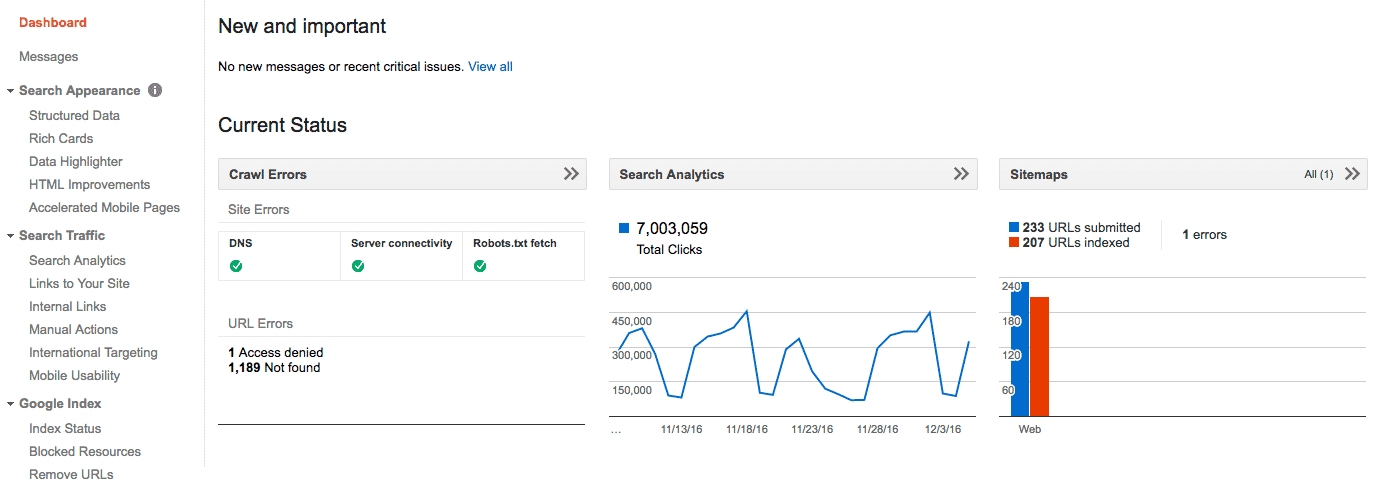
Task: Select Blocked Resources under Google Index
Action: (x=85, y=452)
